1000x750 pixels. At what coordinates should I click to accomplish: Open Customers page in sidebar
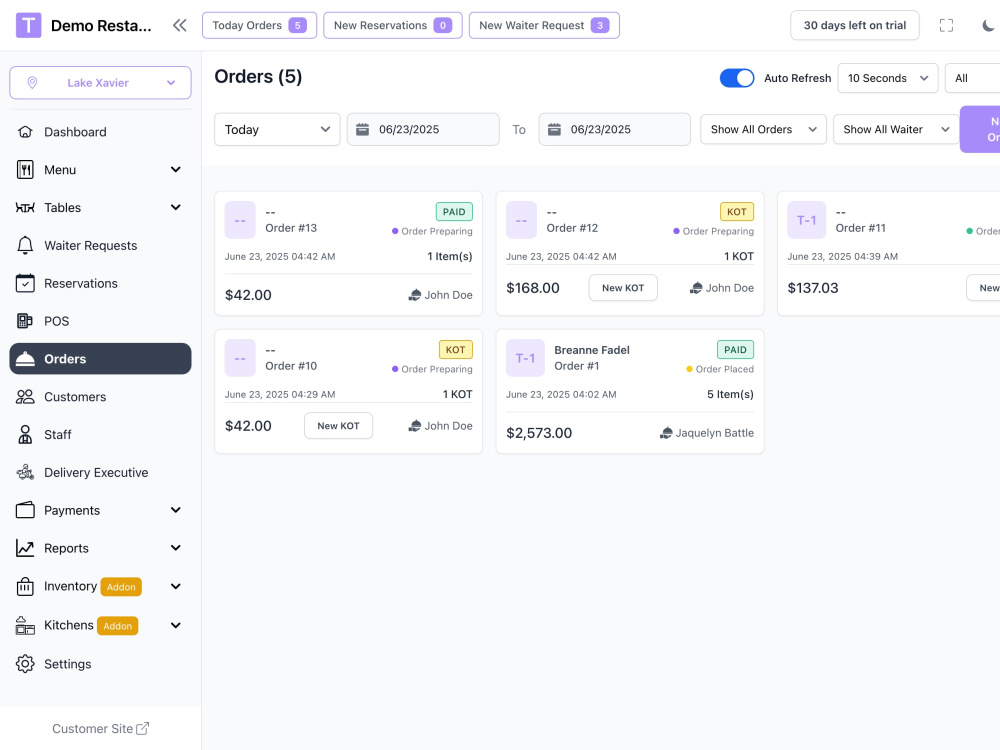click(100, 397)
